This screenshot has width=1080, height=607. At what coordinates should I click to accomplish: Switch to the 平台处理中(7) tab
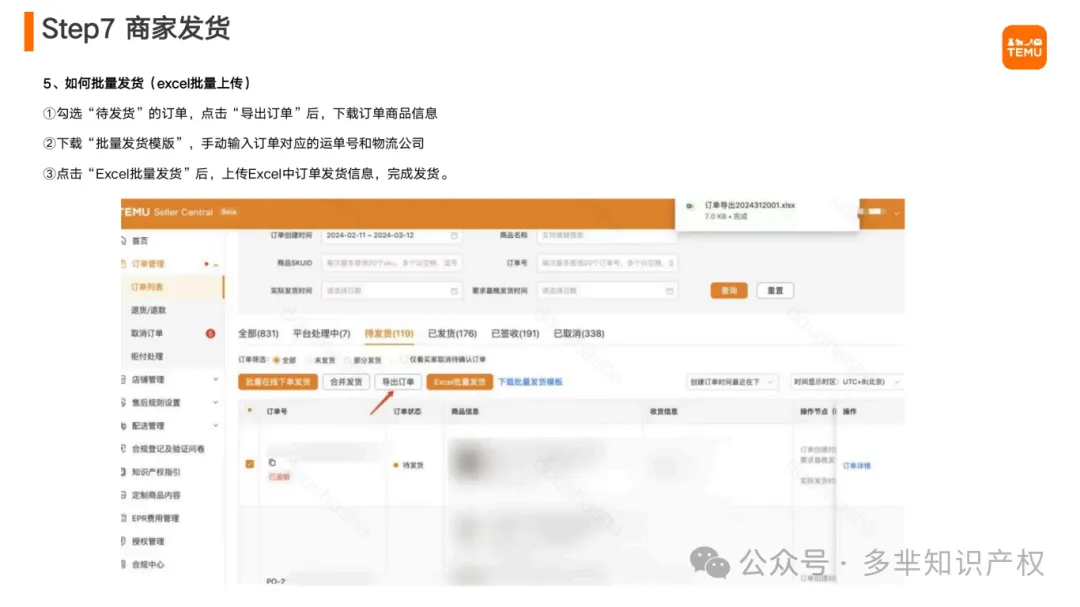tap(322, 333)
